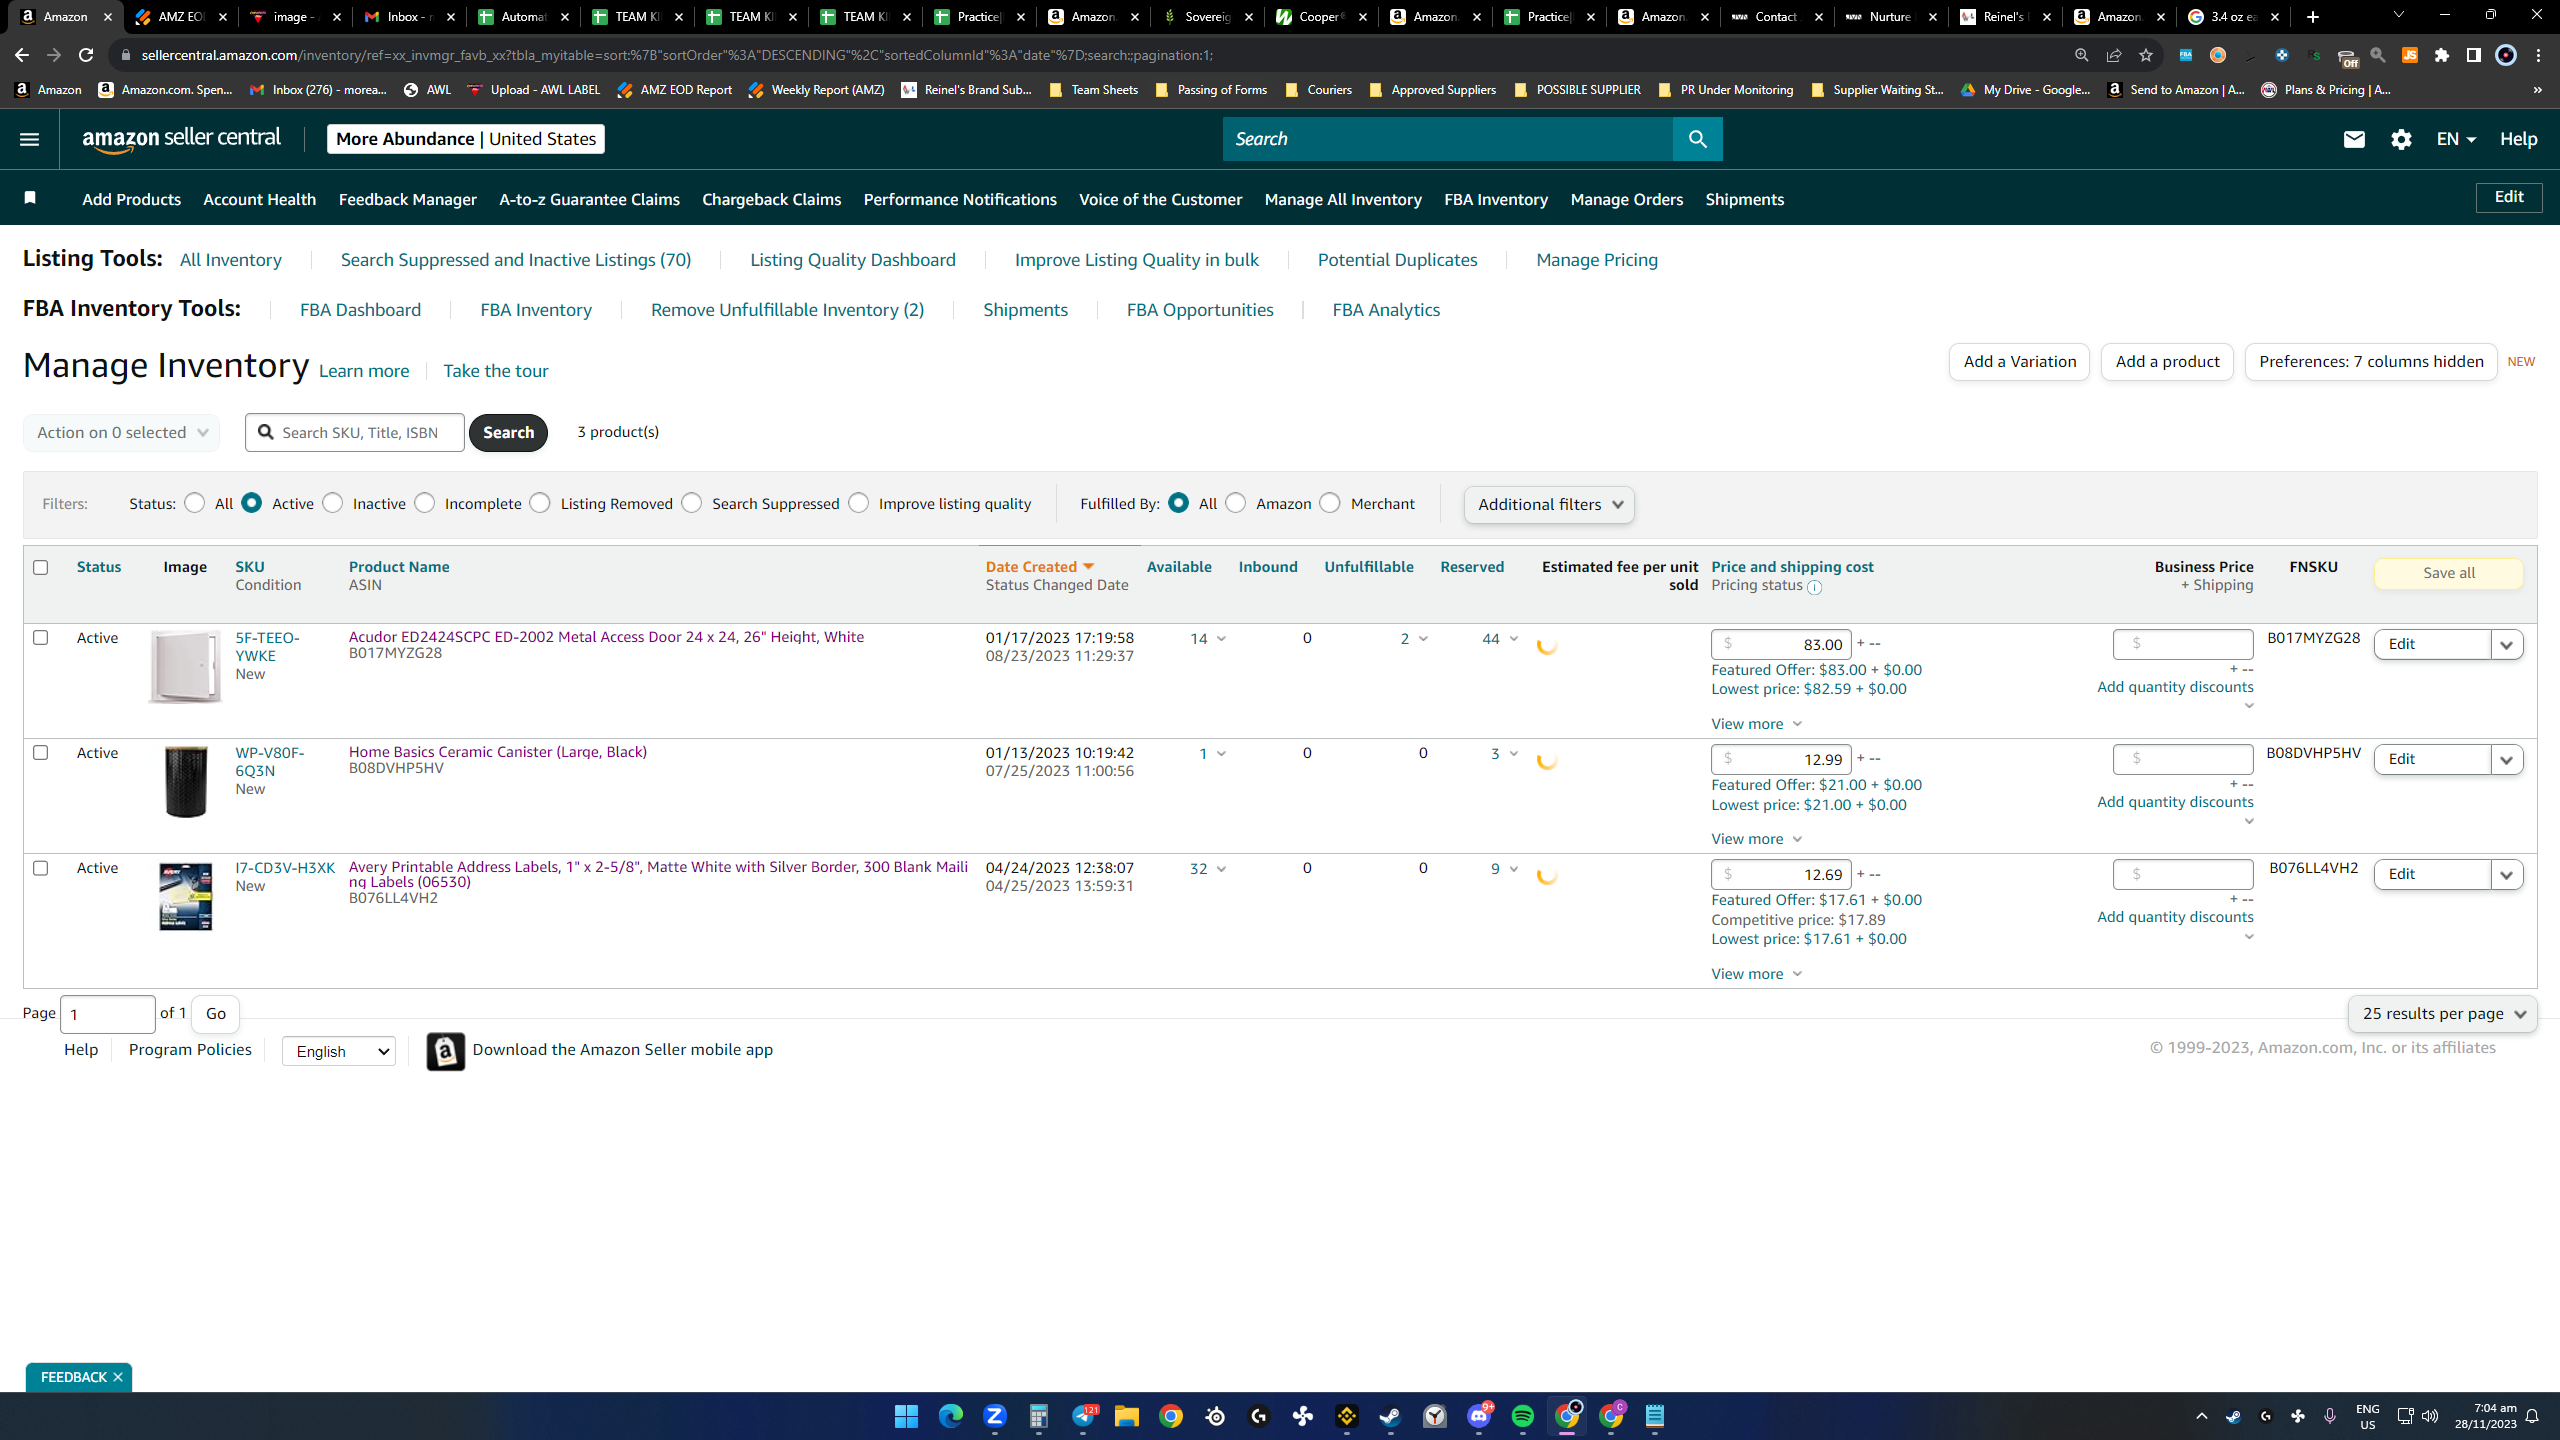
Task: Select the Listing Removed status filter
Action: 540,503
